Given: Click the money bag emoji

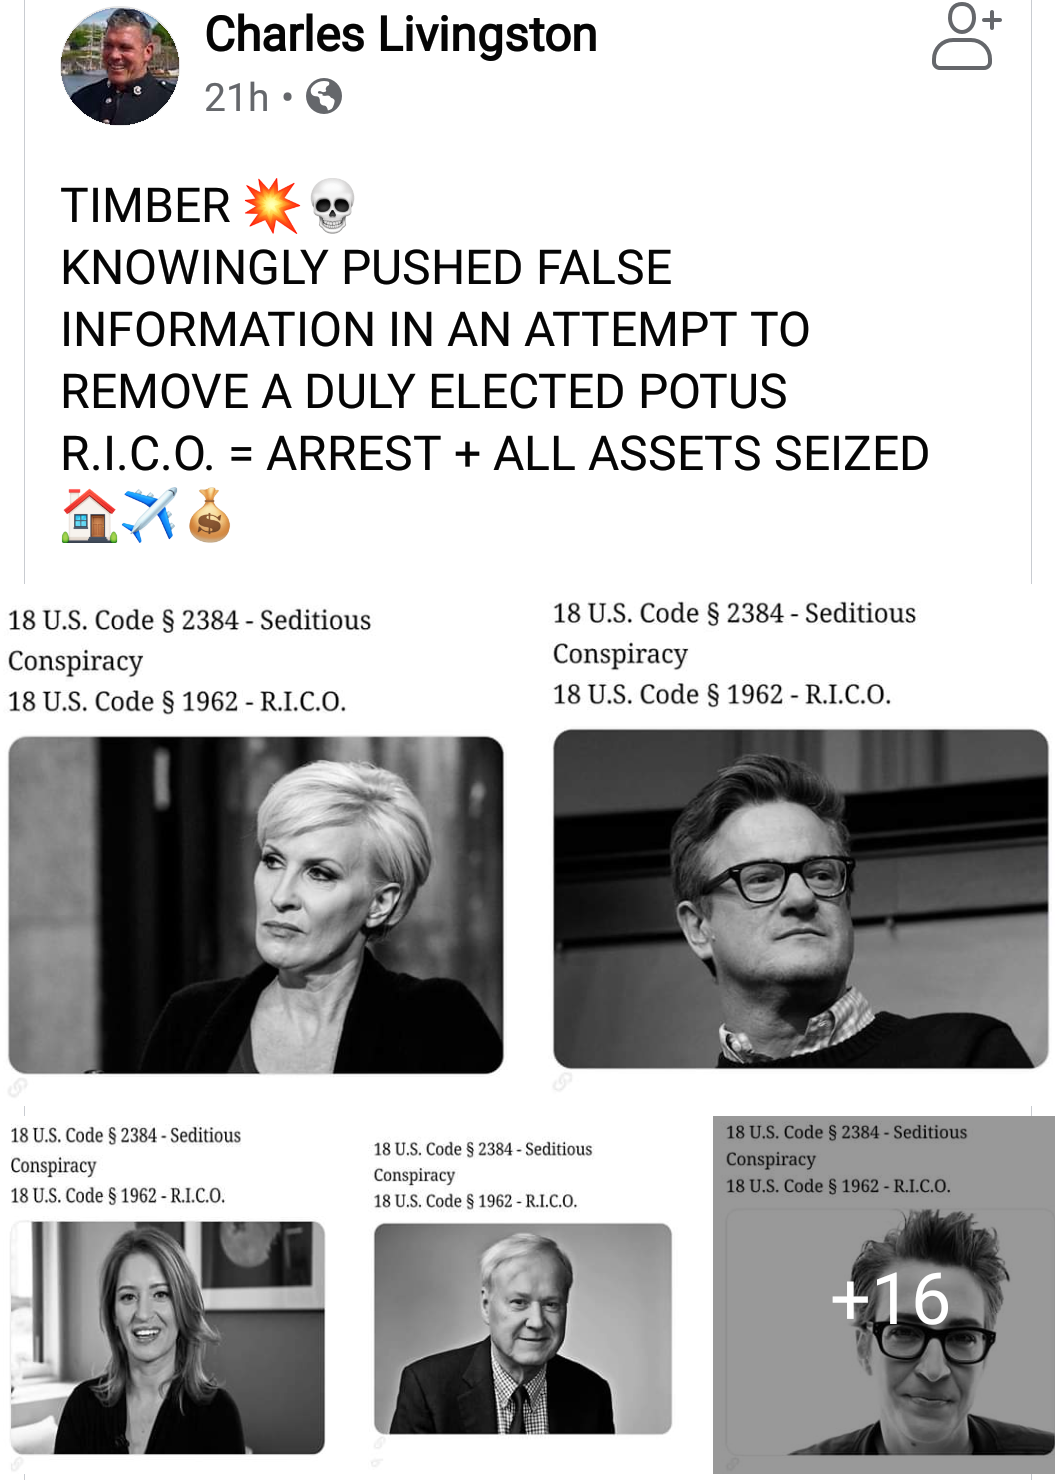Looking at the screenshot, I should coord(210,515).
